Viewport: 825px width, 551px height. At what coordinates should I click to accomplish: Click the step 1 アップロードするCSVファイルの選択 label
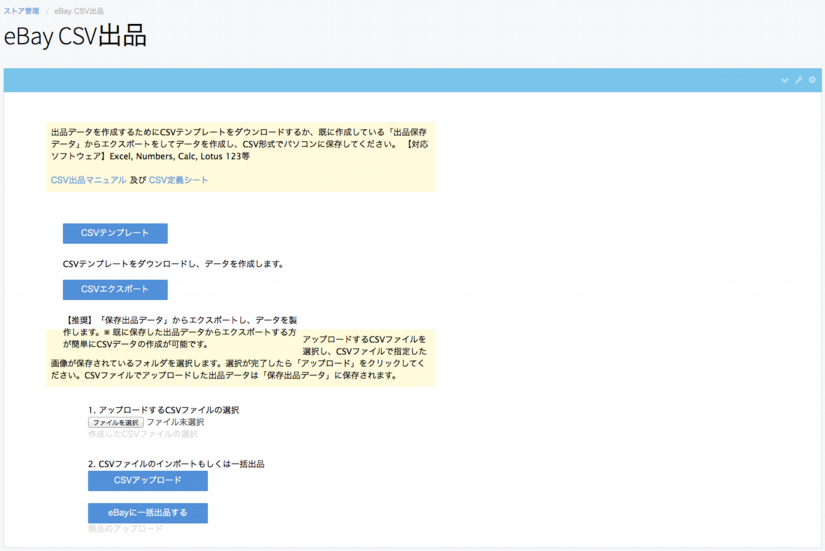(163, 410)
